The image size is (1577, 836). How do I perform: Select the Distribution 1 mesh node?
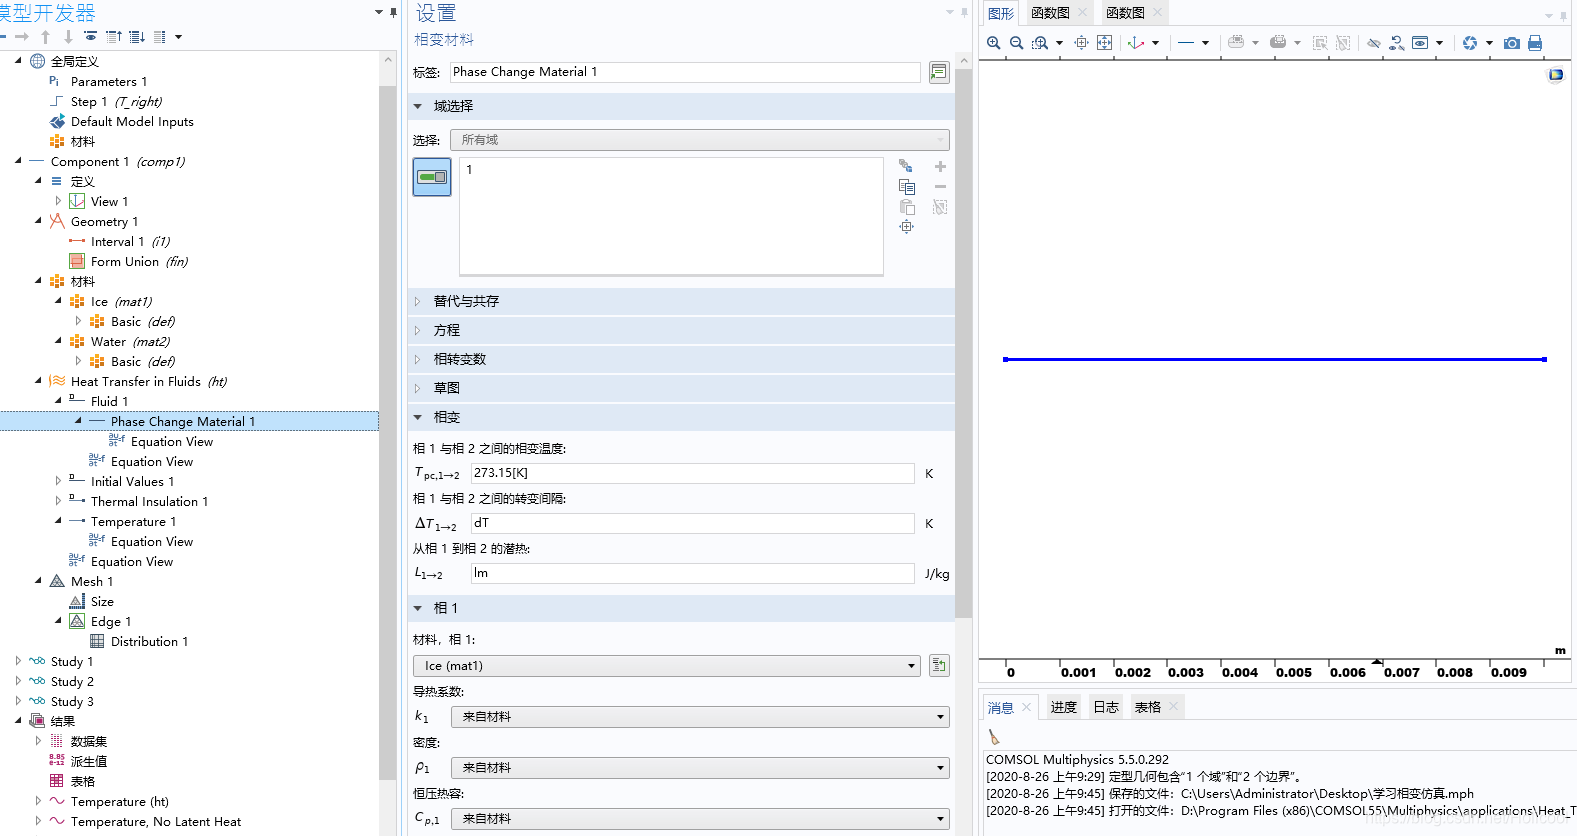tap(149, 641)
